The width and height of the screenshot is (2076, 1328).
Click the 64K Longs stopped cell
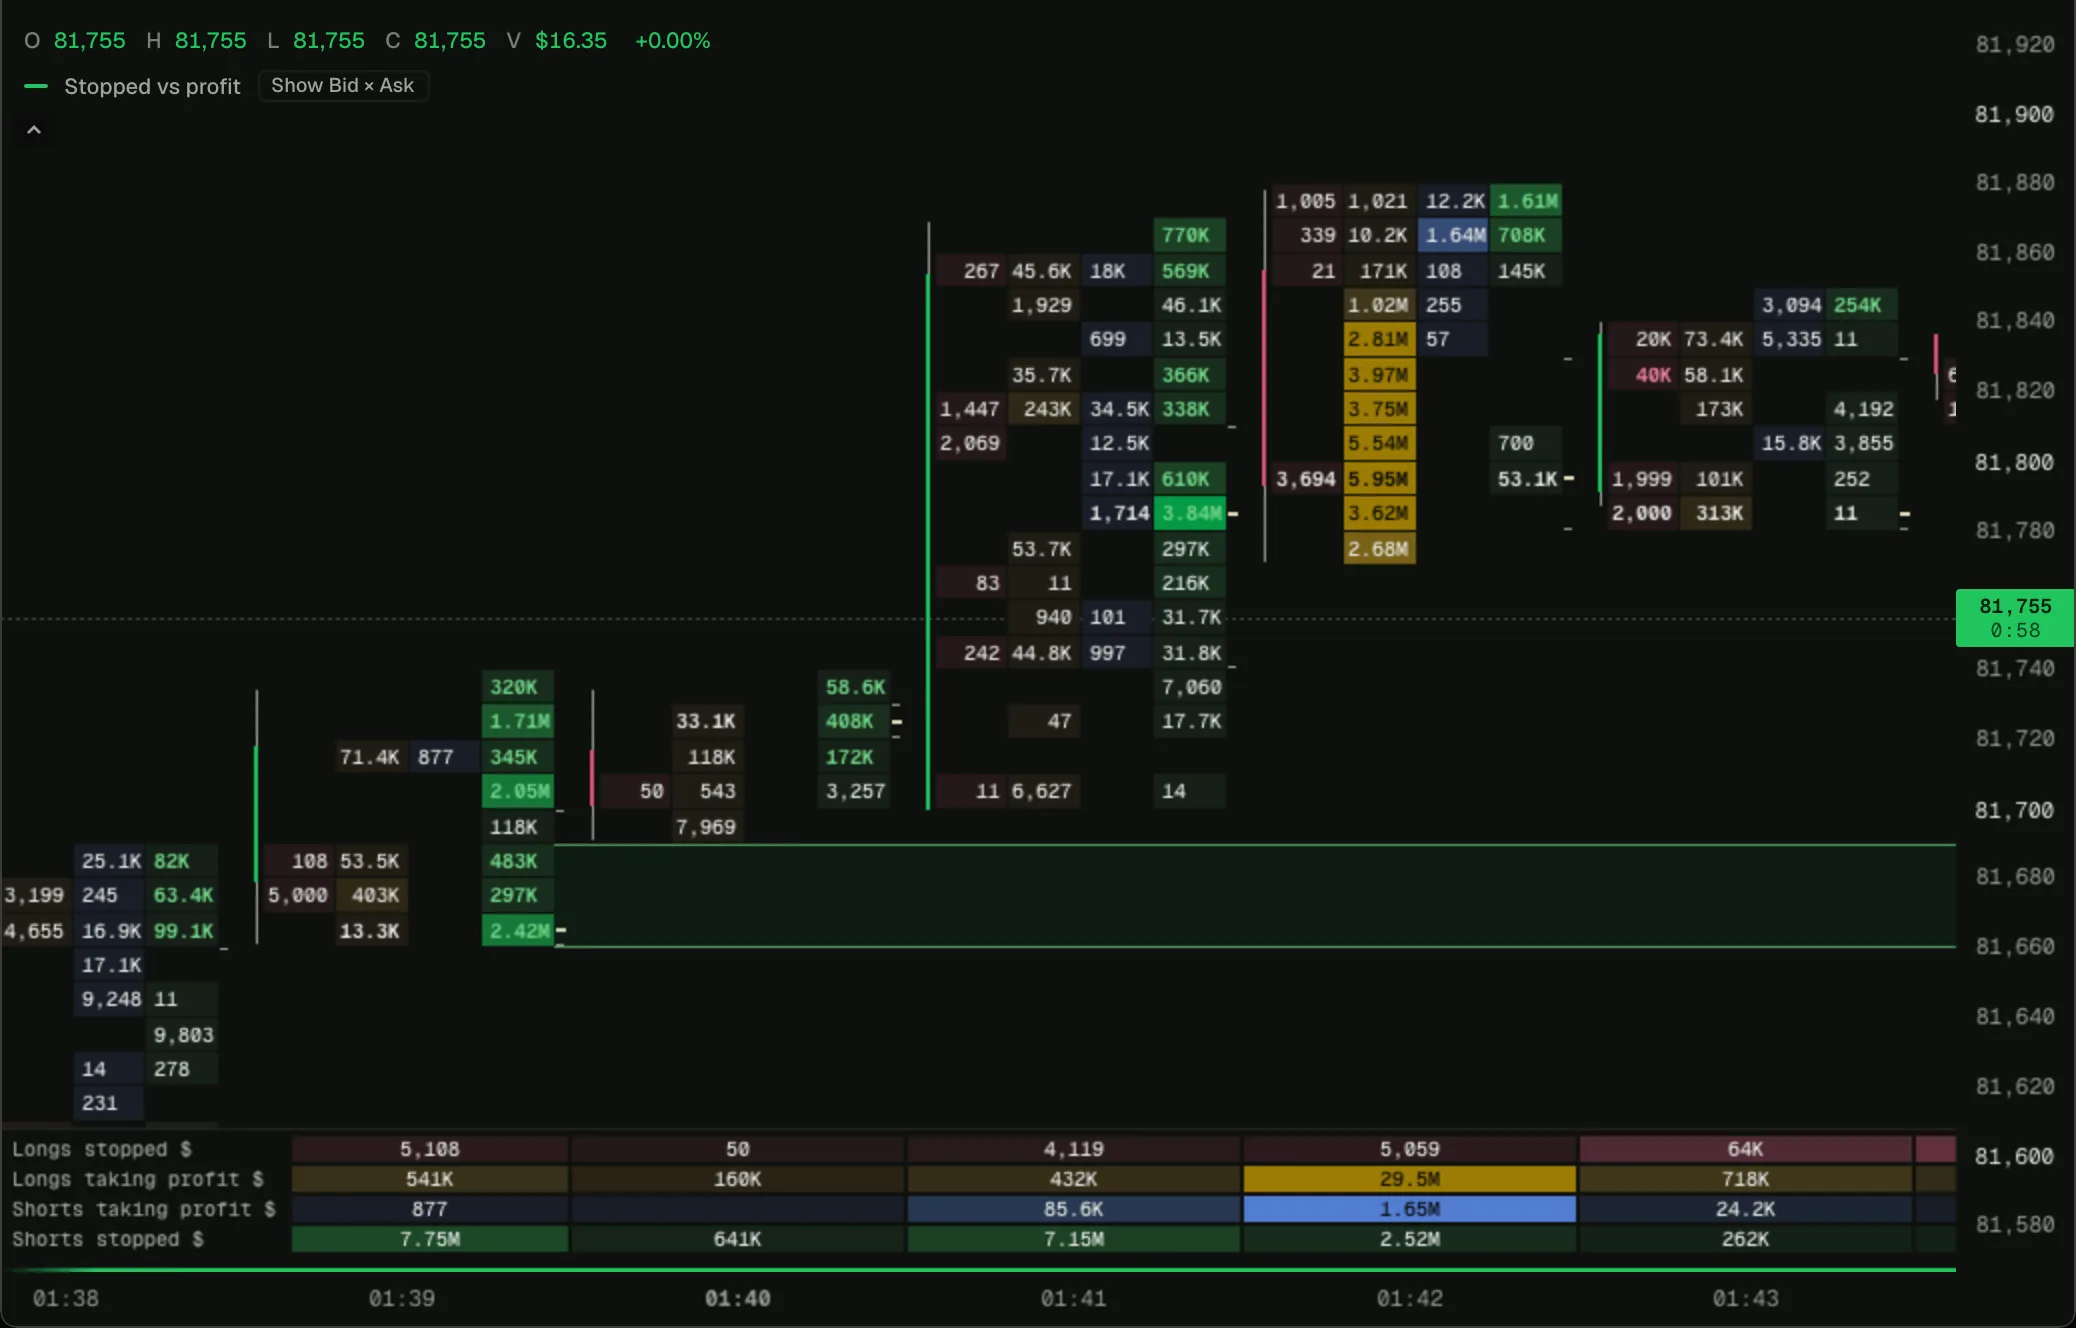(1745, 1149)
